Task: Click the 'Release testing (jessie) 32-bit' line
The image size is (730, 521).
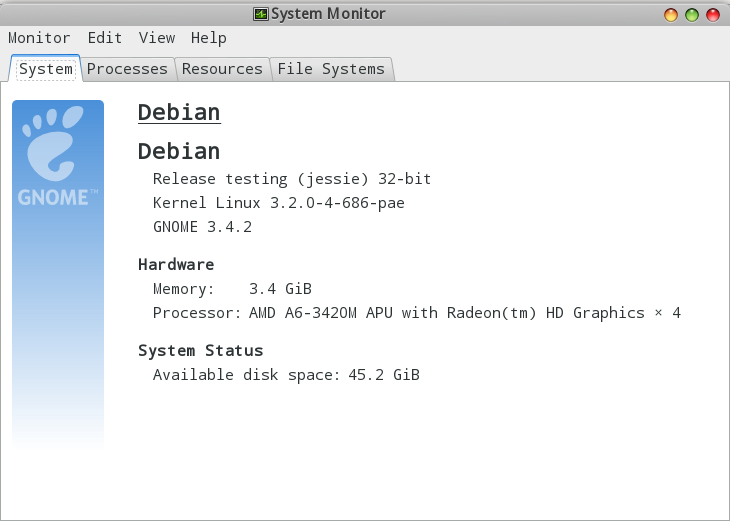Action: pyautogui.click(x=292, y=179)
